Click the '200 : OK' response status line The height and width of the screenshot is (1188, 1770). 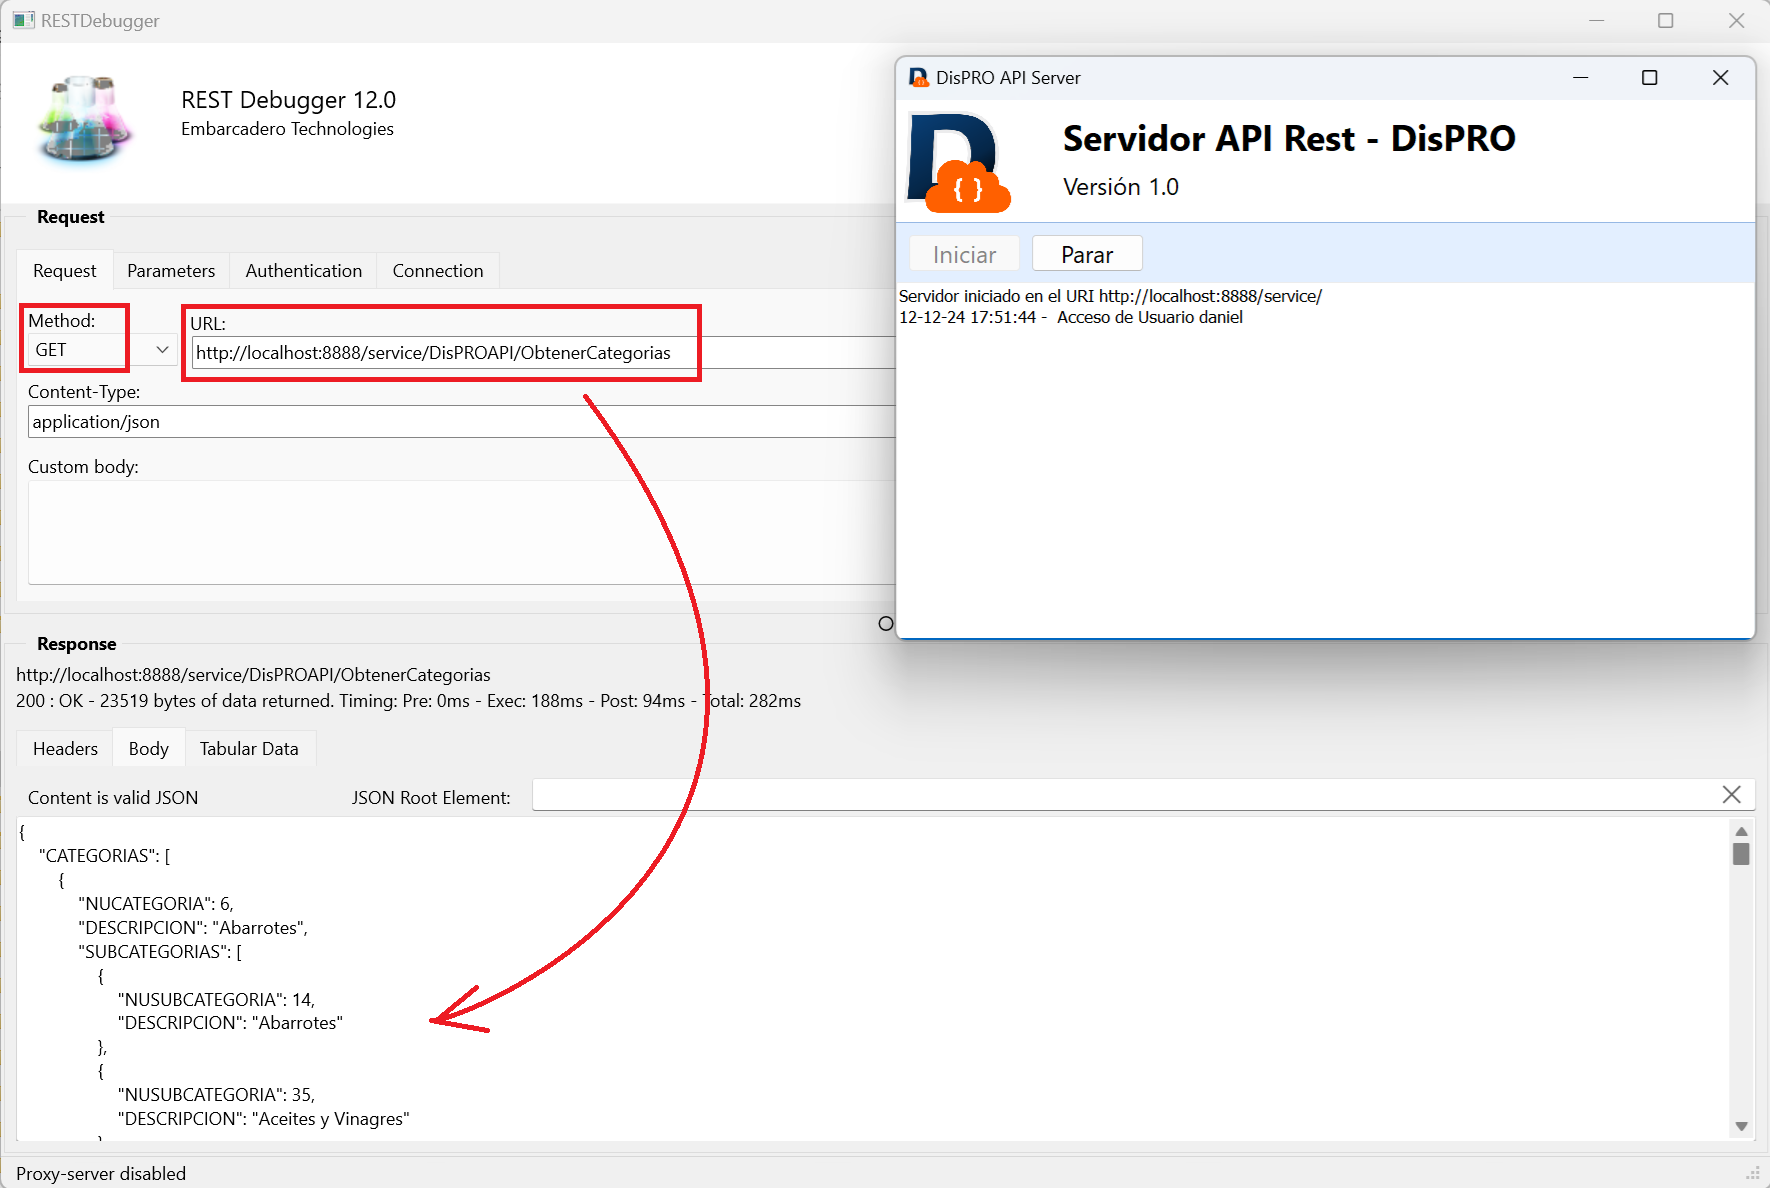tap(408, 701)
